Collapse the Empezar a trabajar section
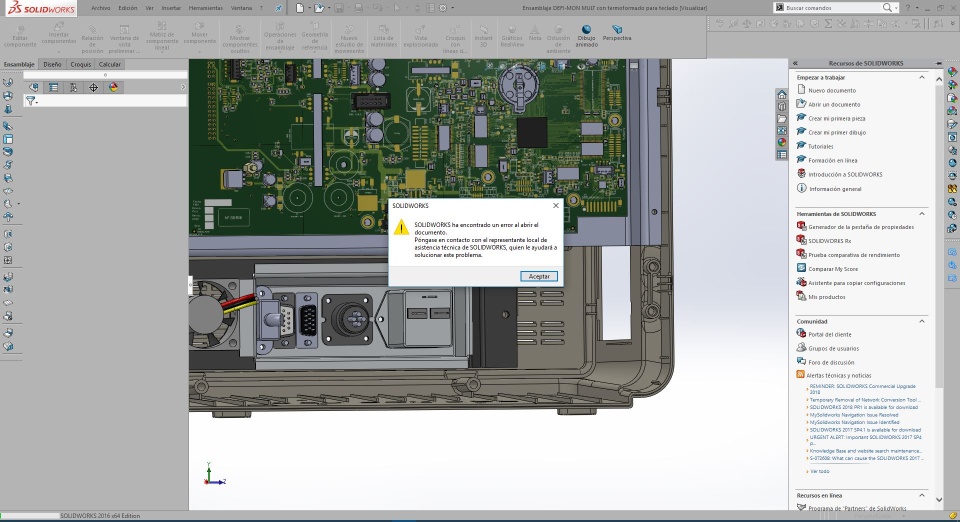This screenshot has height=522, width=960. (921, 76)
